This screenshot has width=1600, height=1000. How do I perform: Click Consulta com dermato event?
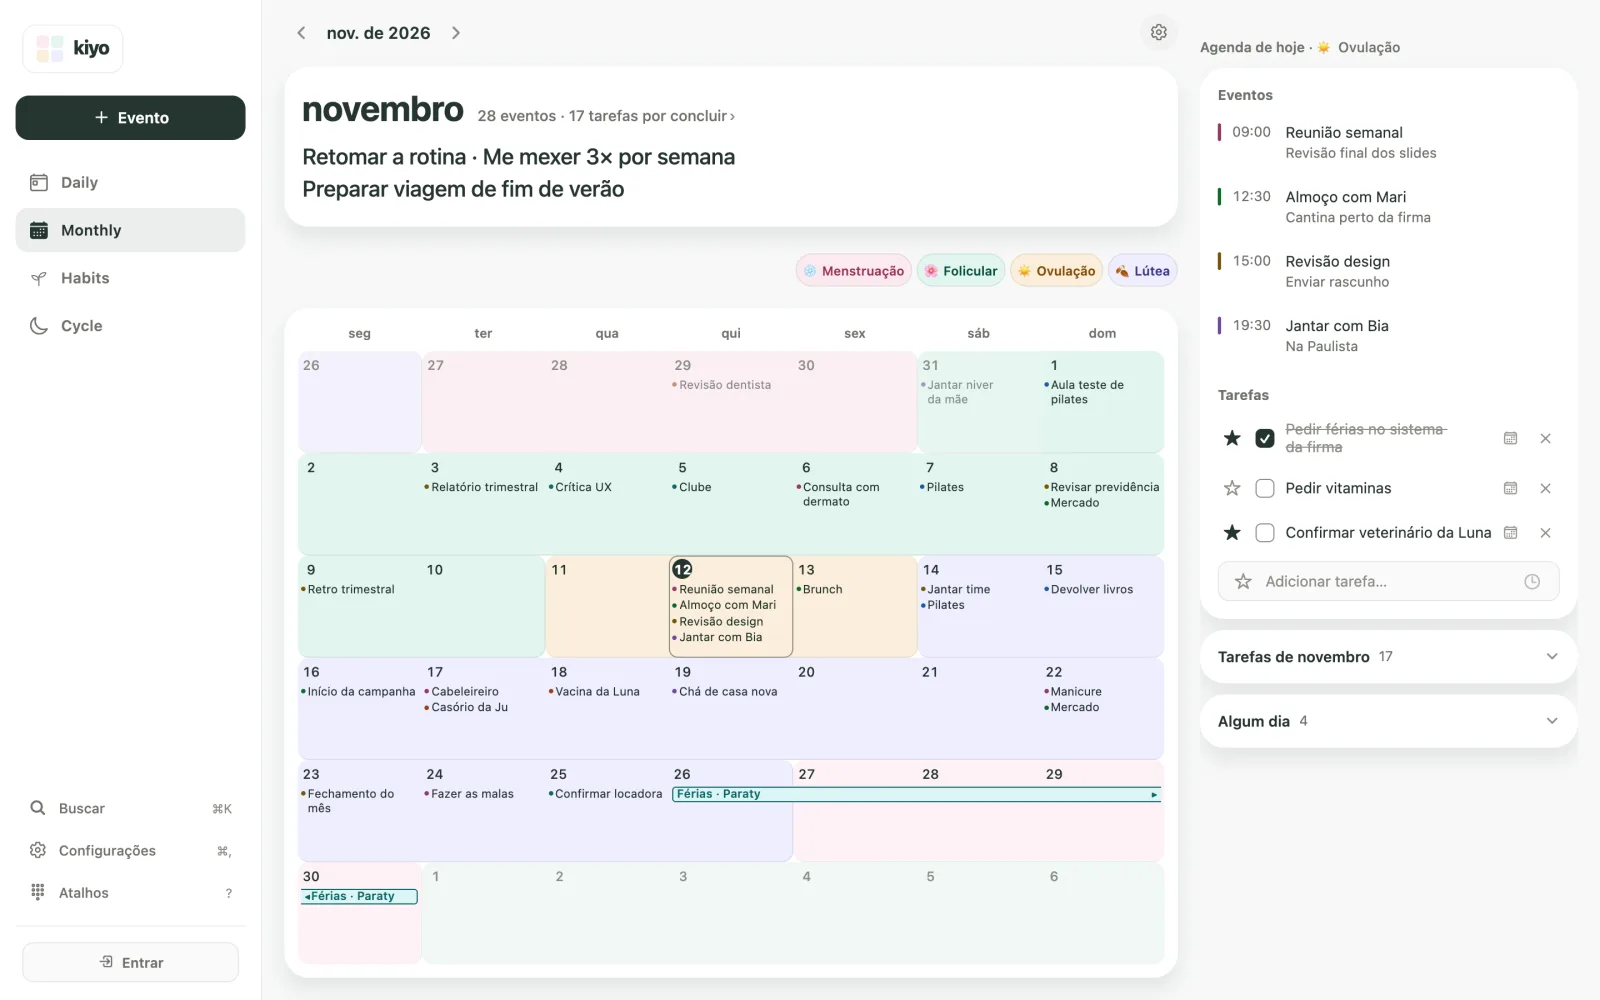(838, 494)
